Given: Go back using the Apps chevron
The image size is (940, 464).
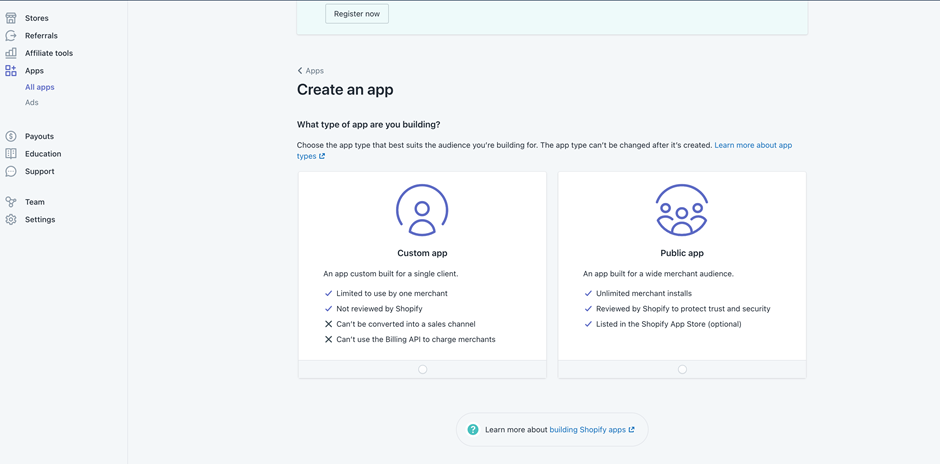Looking at the screenshot, I should click(x=300, y=71).
